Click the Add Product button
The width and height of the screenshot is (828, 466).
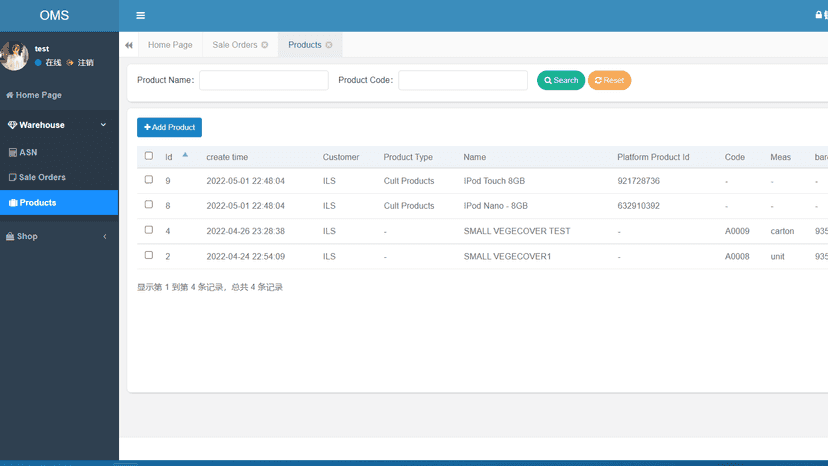170,127
